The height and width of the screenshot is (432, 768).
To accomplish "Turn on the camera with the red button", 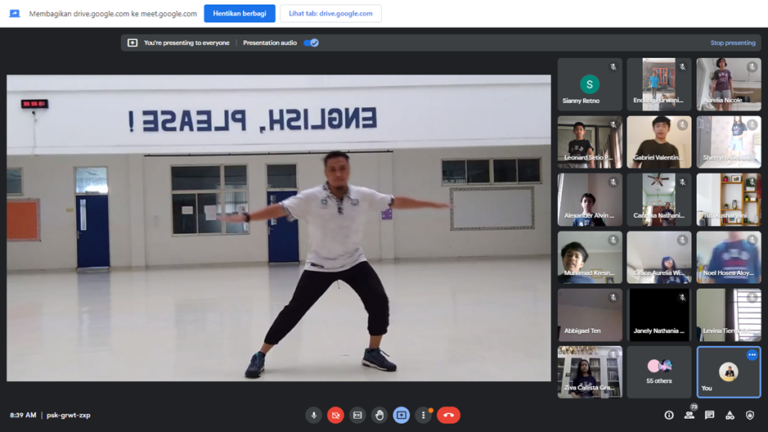I will tap(335, 415).
